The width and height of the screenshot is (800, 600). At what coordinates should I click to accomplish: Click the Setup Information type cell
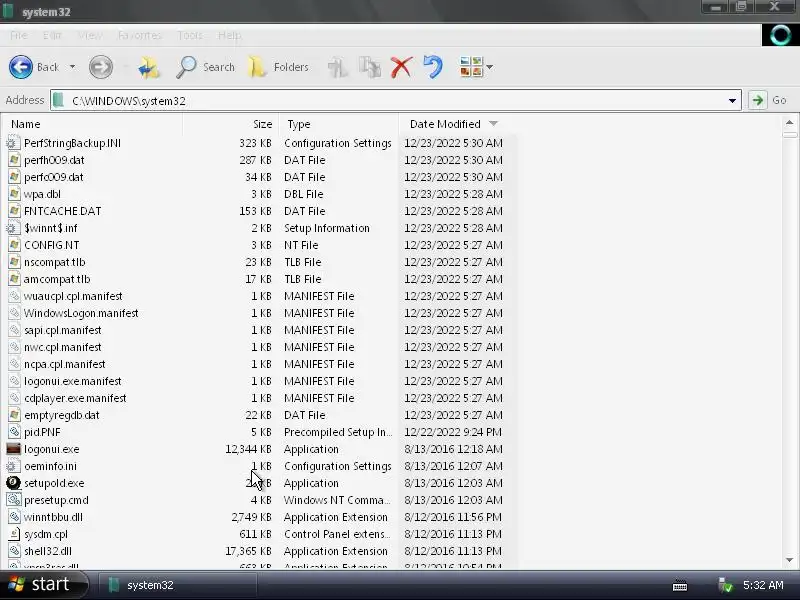point(327,228)
